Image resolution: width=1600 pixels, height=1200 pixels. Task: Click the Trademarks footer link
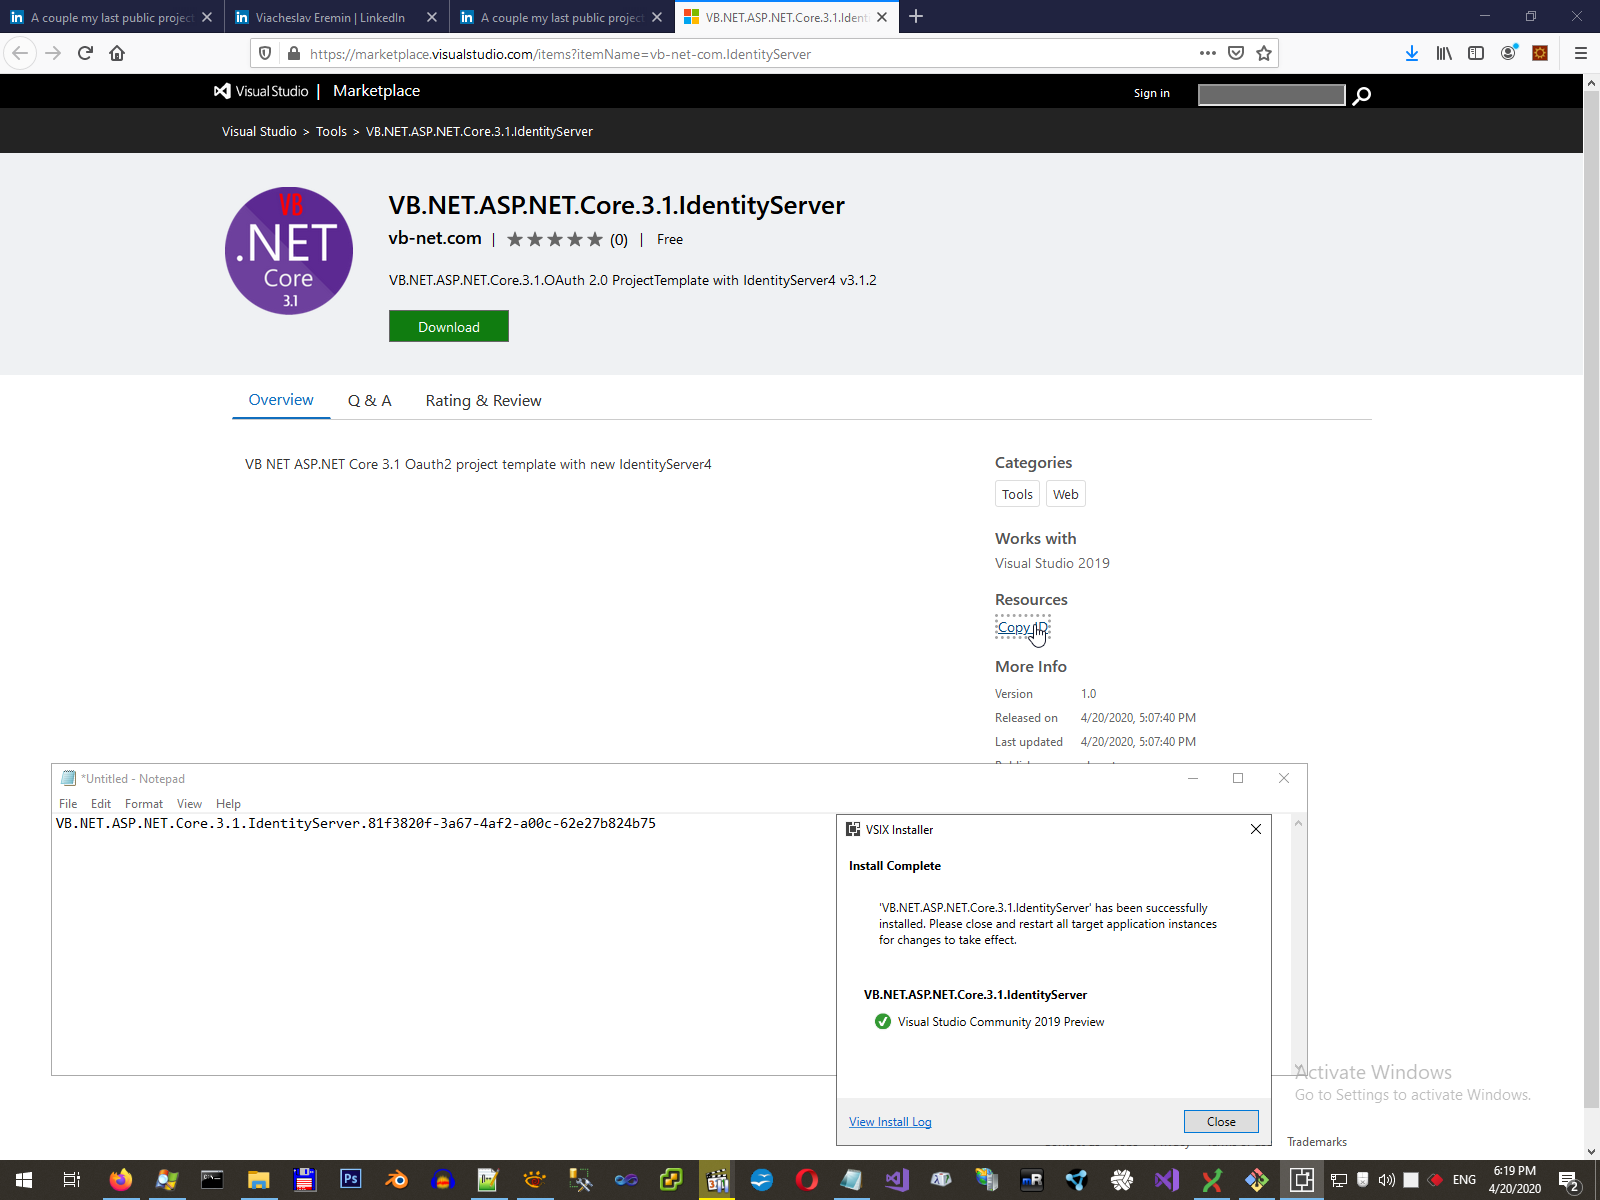coord(1317,1142)
